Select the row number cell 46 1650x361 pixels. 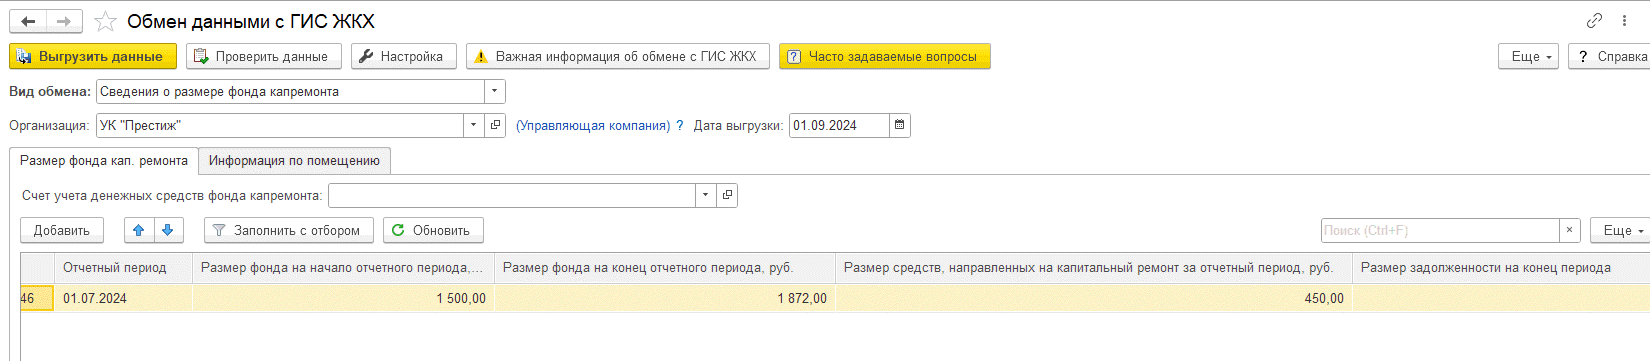click(x=37, y=298)
